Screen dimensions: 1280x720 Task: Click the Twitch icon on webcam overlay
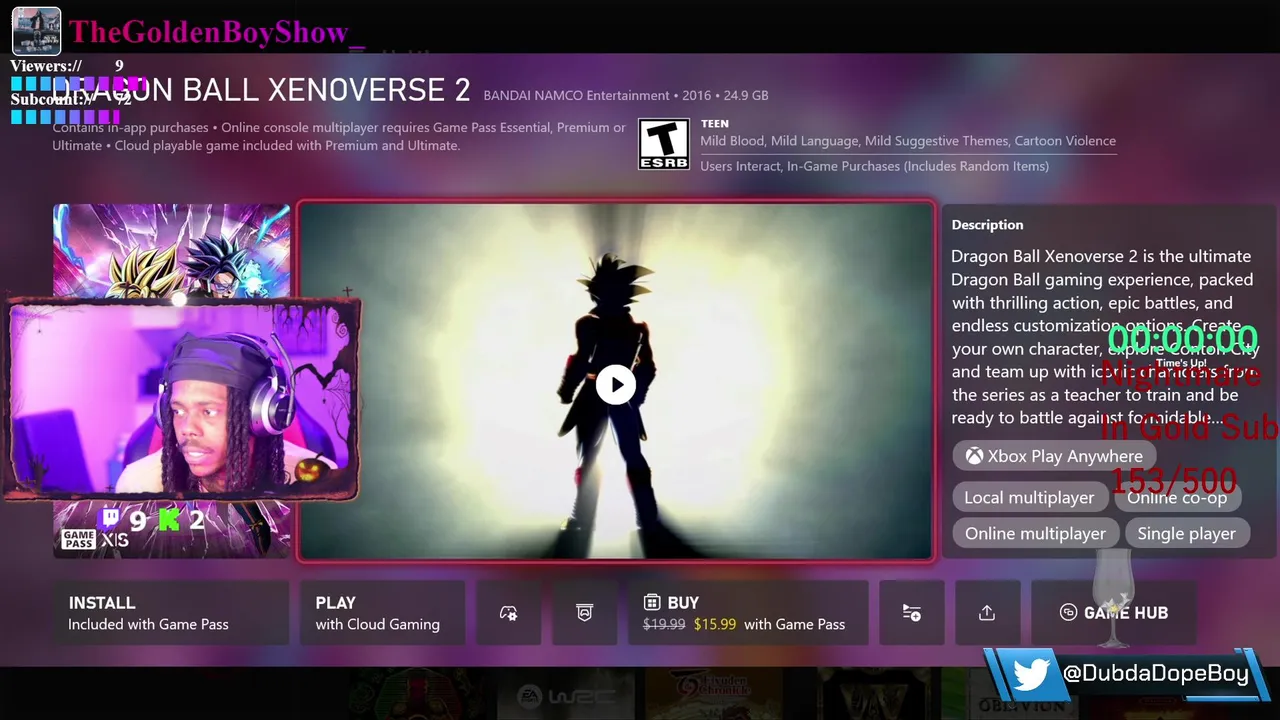111,518
